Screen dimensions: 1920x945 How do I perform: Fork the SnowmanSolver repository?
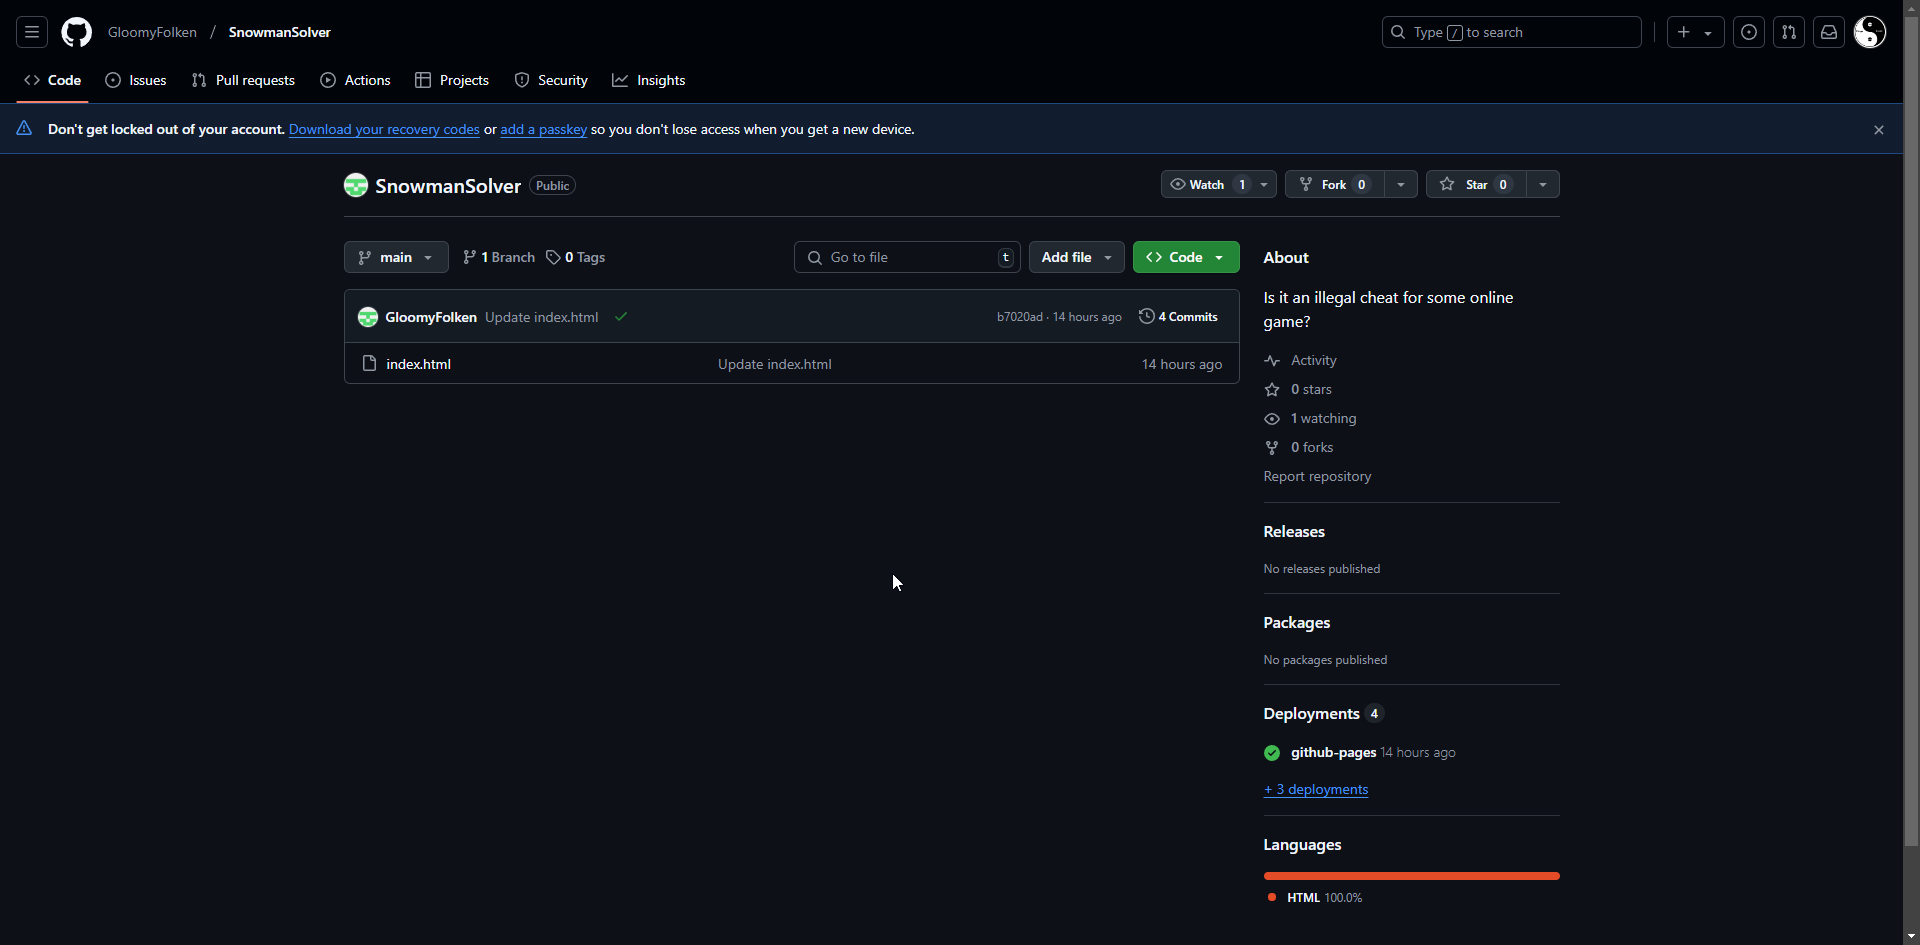(x=1334, y=185)
